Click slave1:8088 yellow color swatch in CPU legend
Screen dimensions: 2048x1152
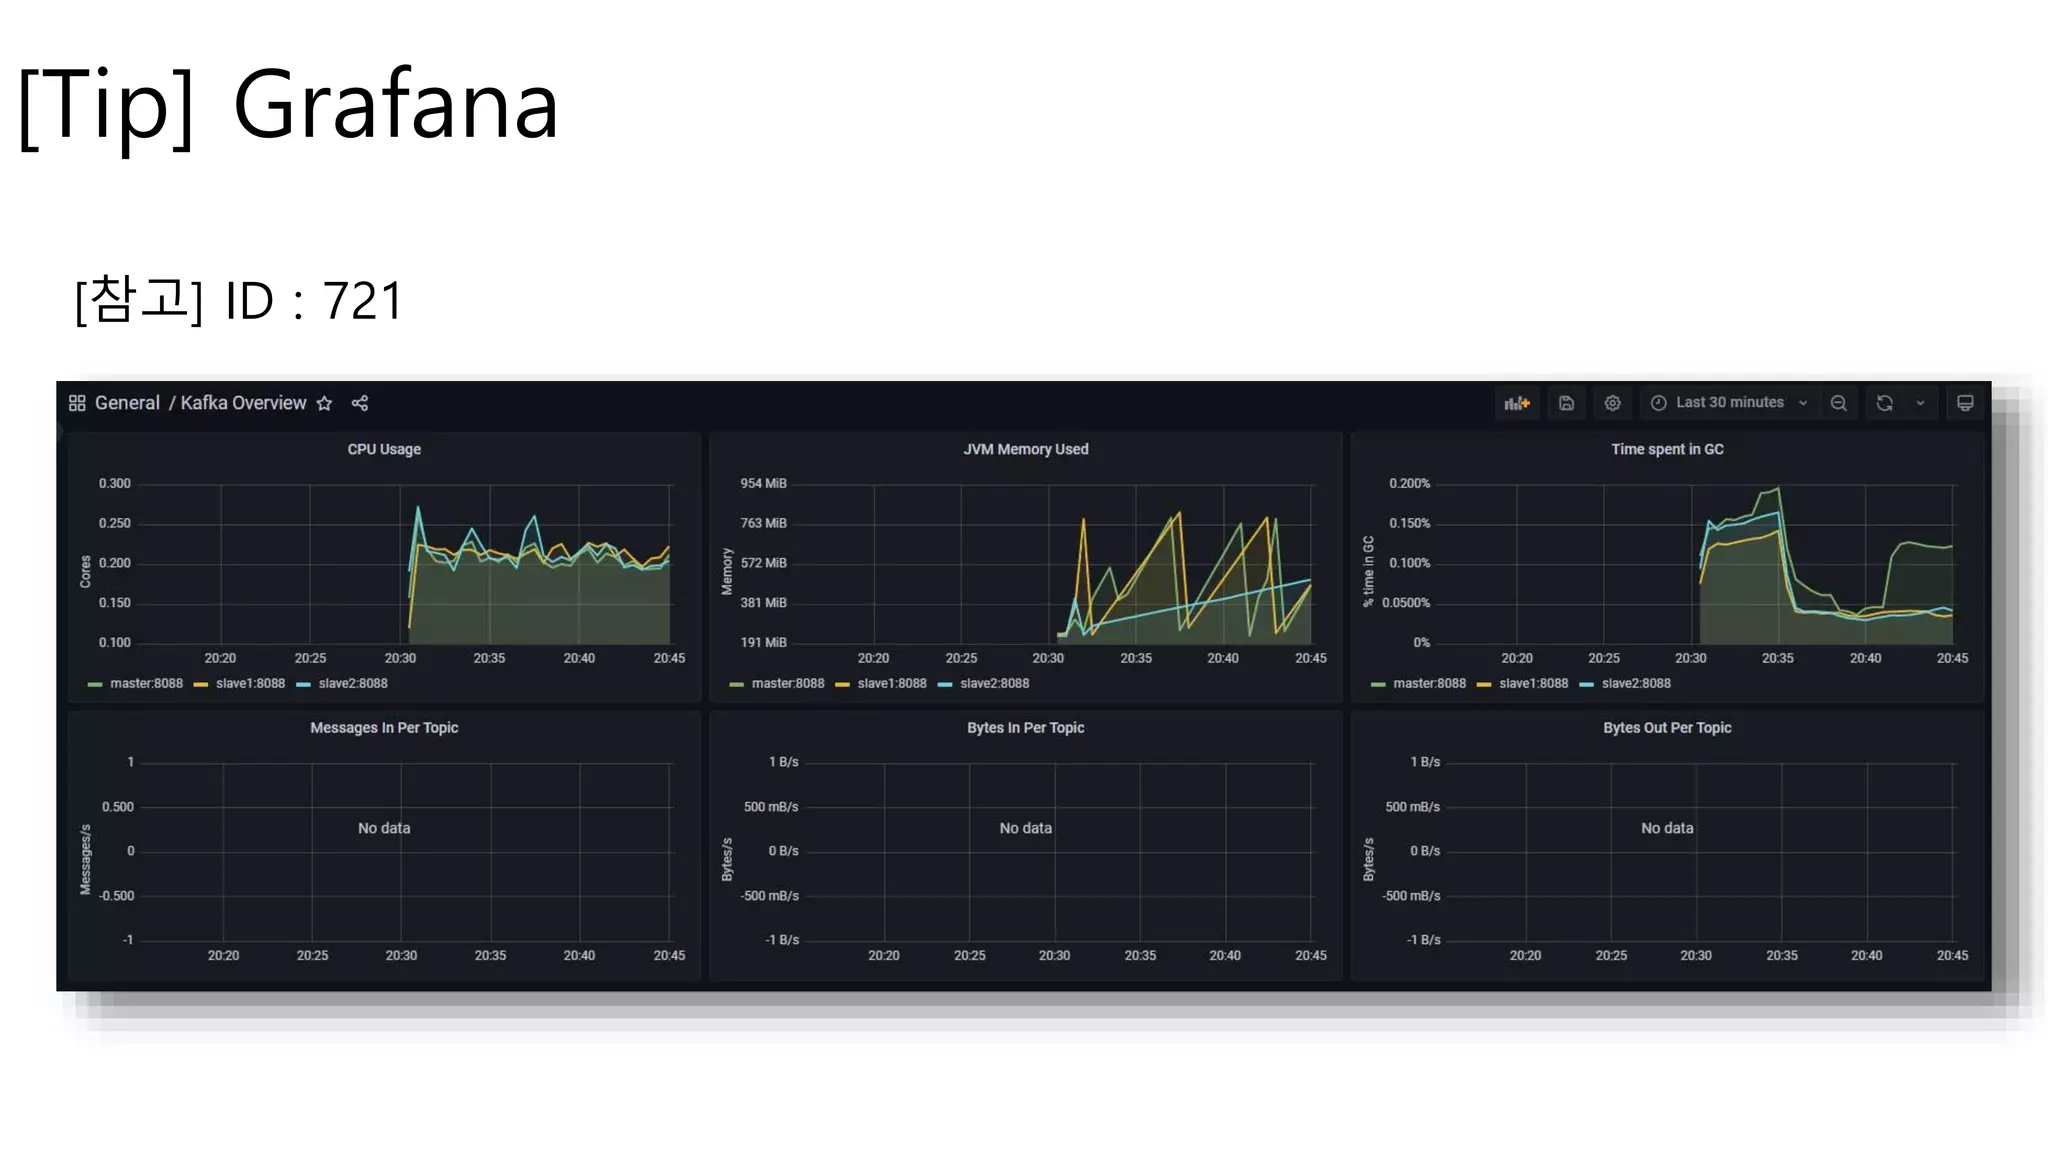pyautogui.click(x=201, y=685)
